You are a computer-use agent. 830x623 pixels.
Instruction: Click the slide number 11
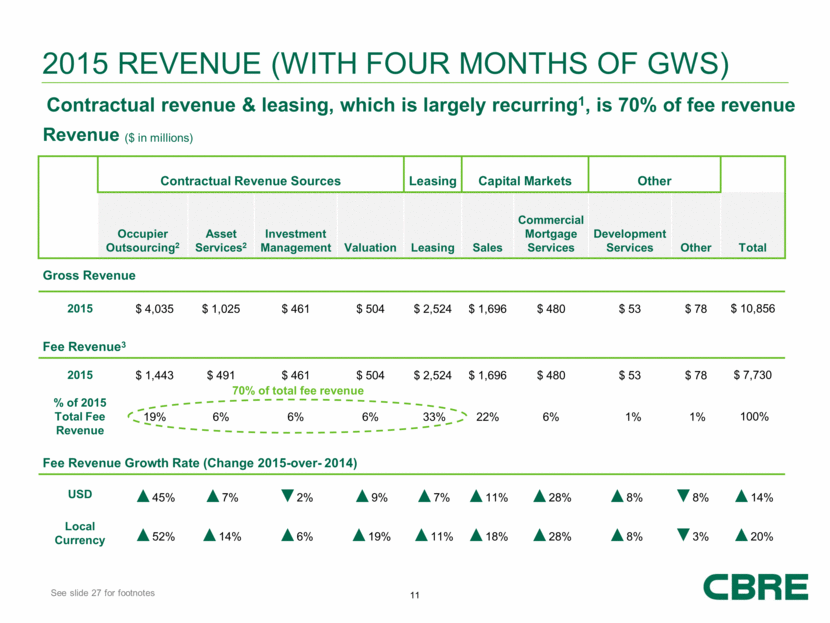tap(415, 597)
